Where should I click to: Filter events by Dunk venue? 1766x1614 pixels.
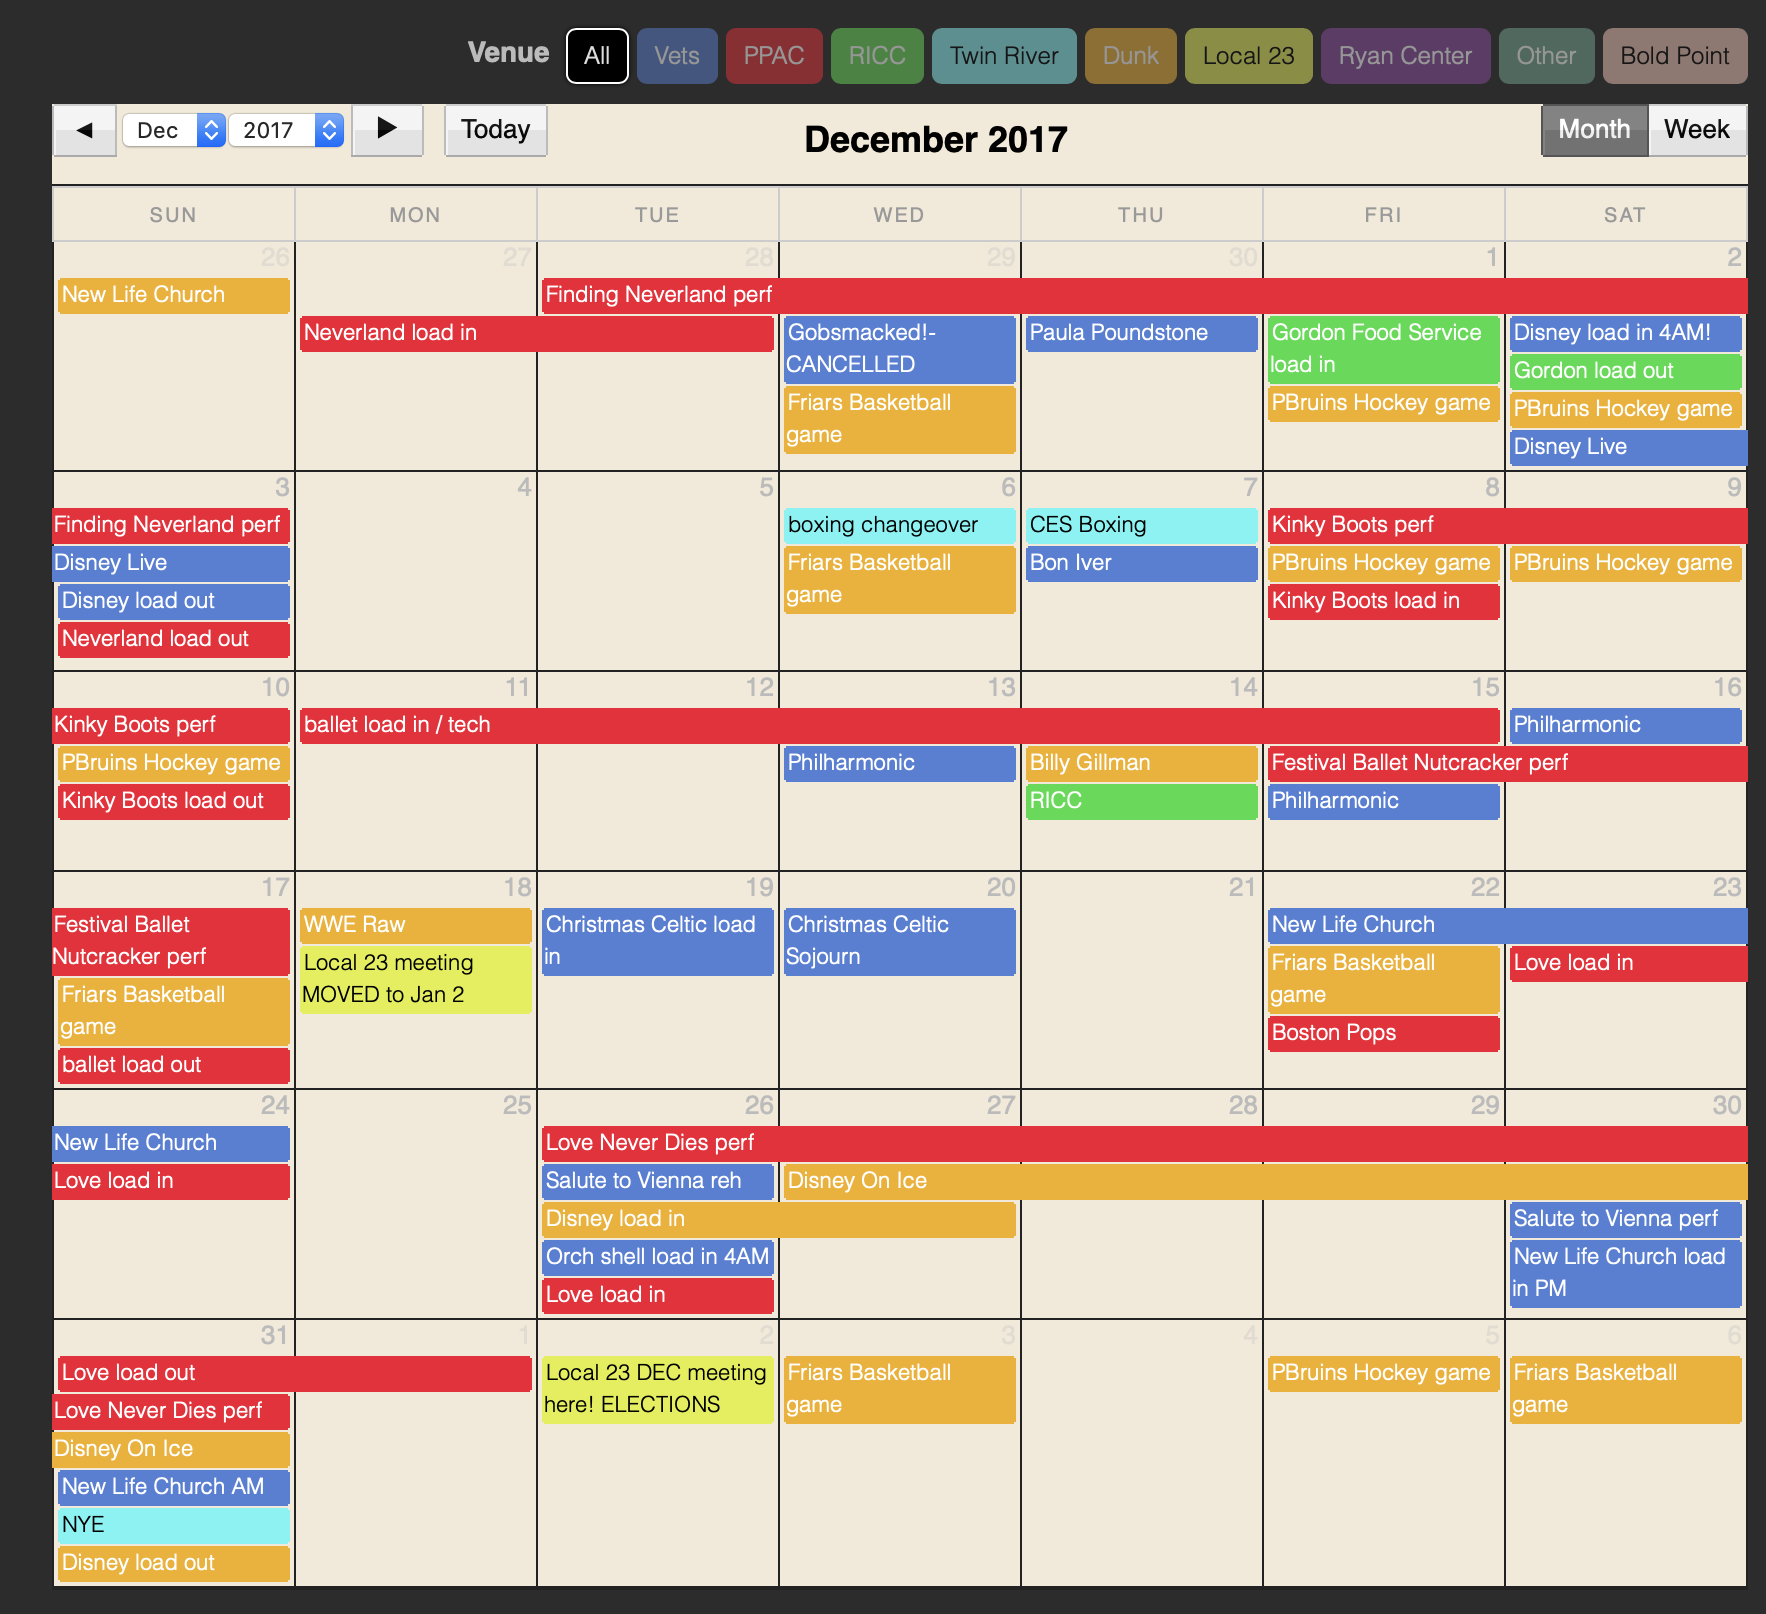click(x=1130, y=56)
